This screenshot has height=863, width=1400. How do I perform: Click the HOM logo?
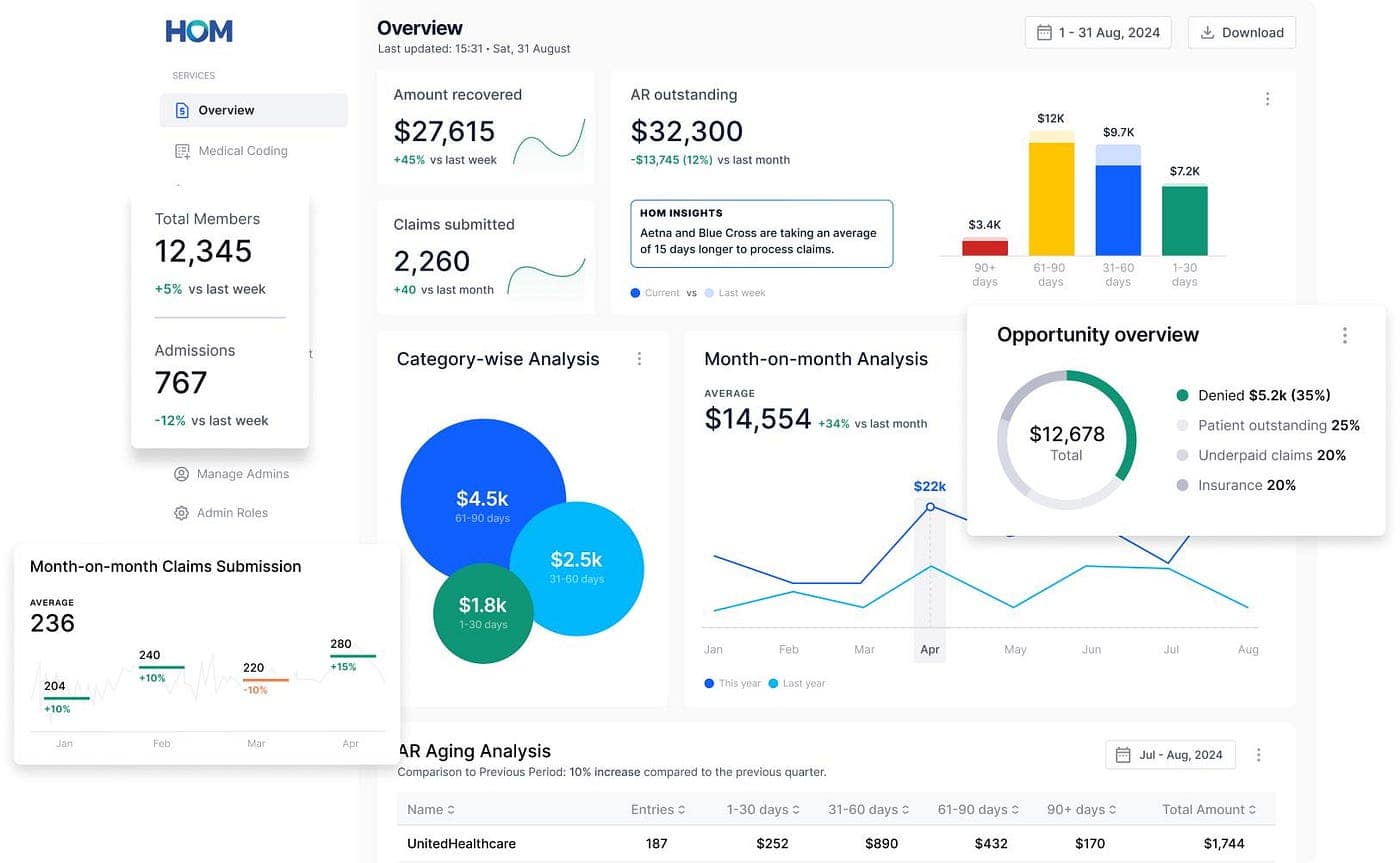199,31
